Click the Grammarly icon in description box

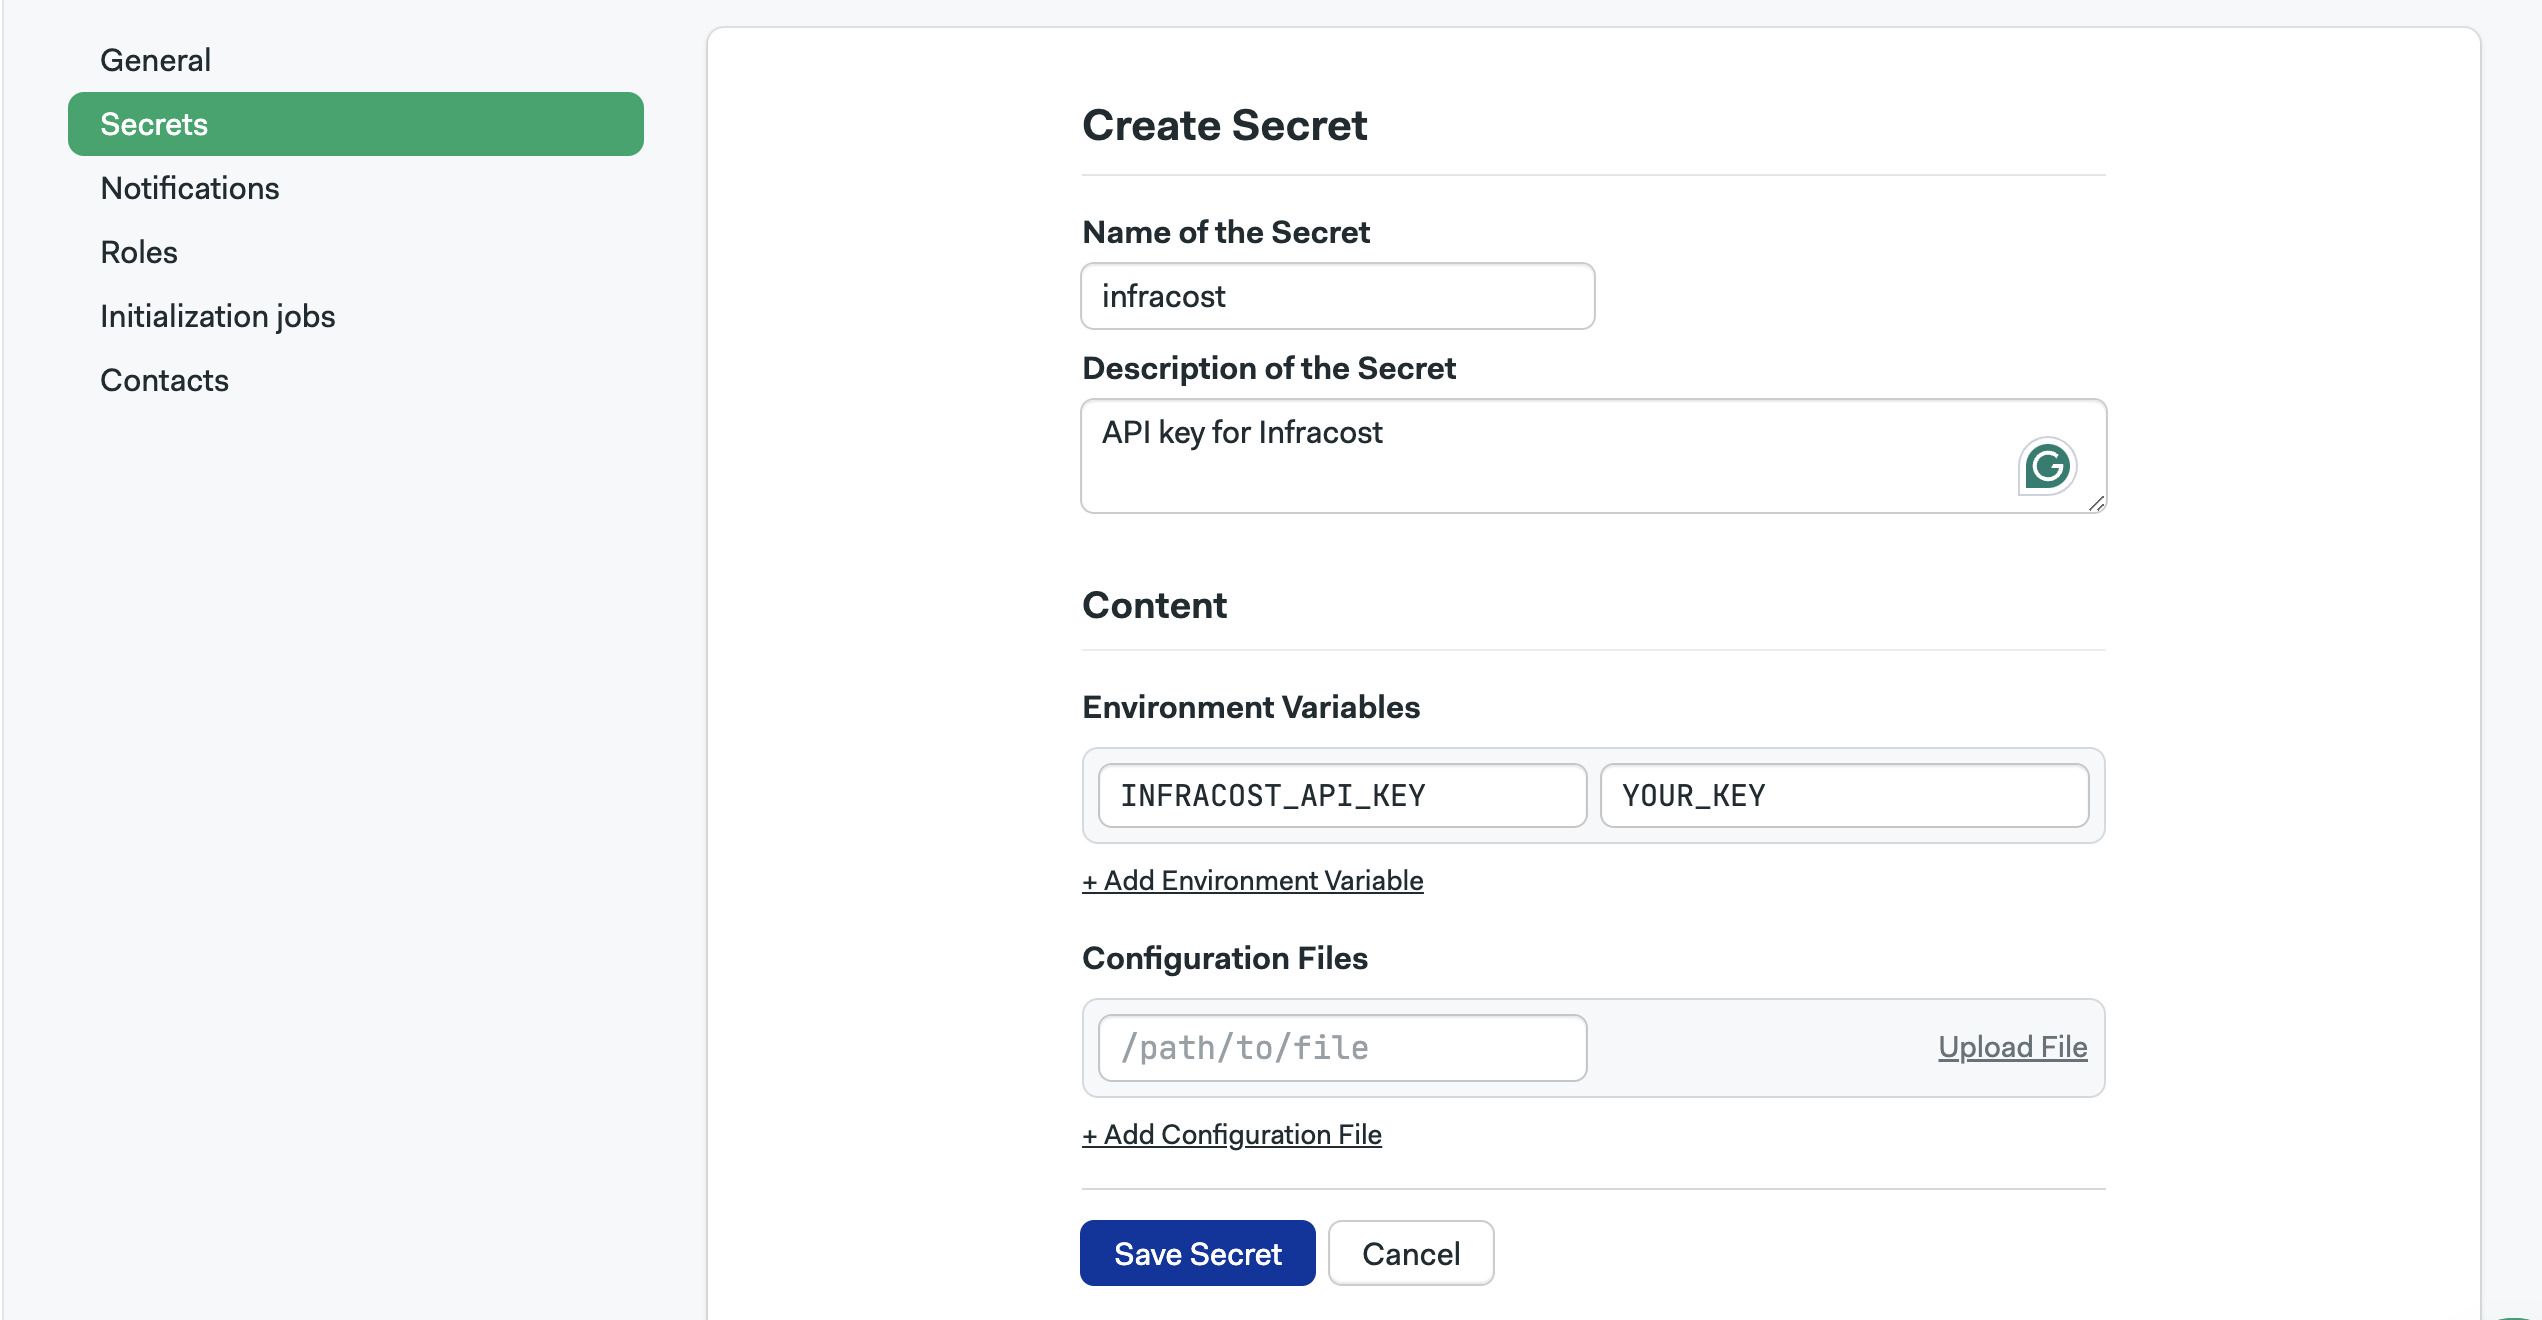tap(2047, 466)
